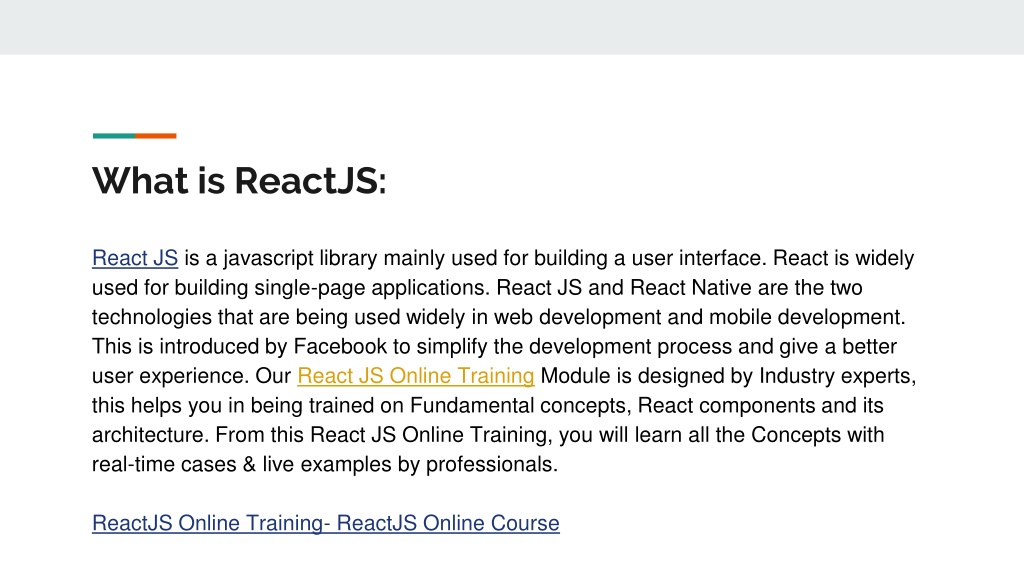Click the 'What is ReactJS:' heading
The image size is (1024, 576).
pos(239,181)
